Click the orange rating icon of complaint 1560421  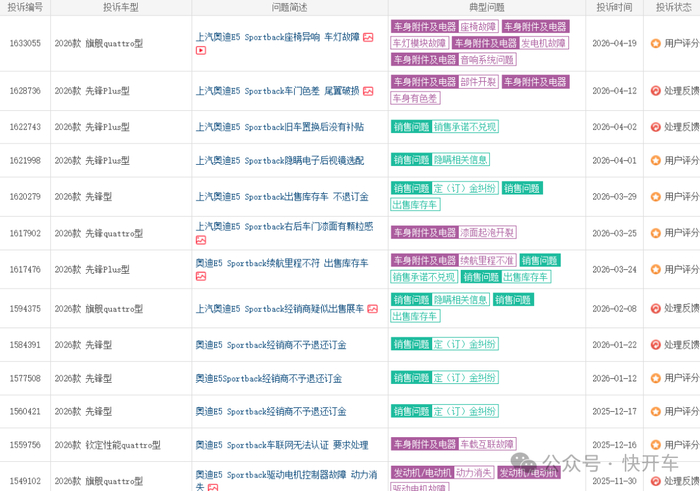pyautogui.click(x=655, y=412)
